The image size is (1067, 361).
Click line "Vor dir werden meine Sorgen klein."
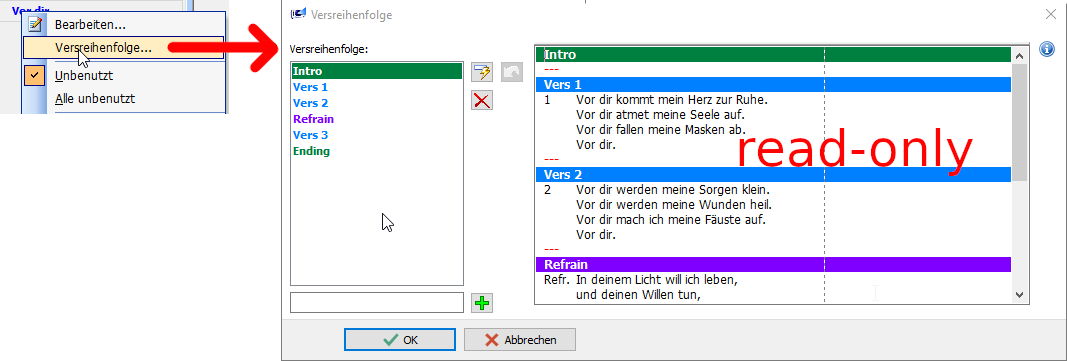(673, 190)
